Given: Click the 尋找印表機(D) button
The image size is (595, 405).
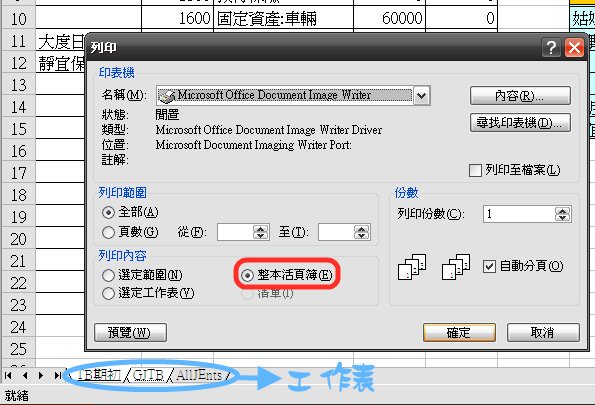Looking at the screenshot, I should tap(520, 123).
